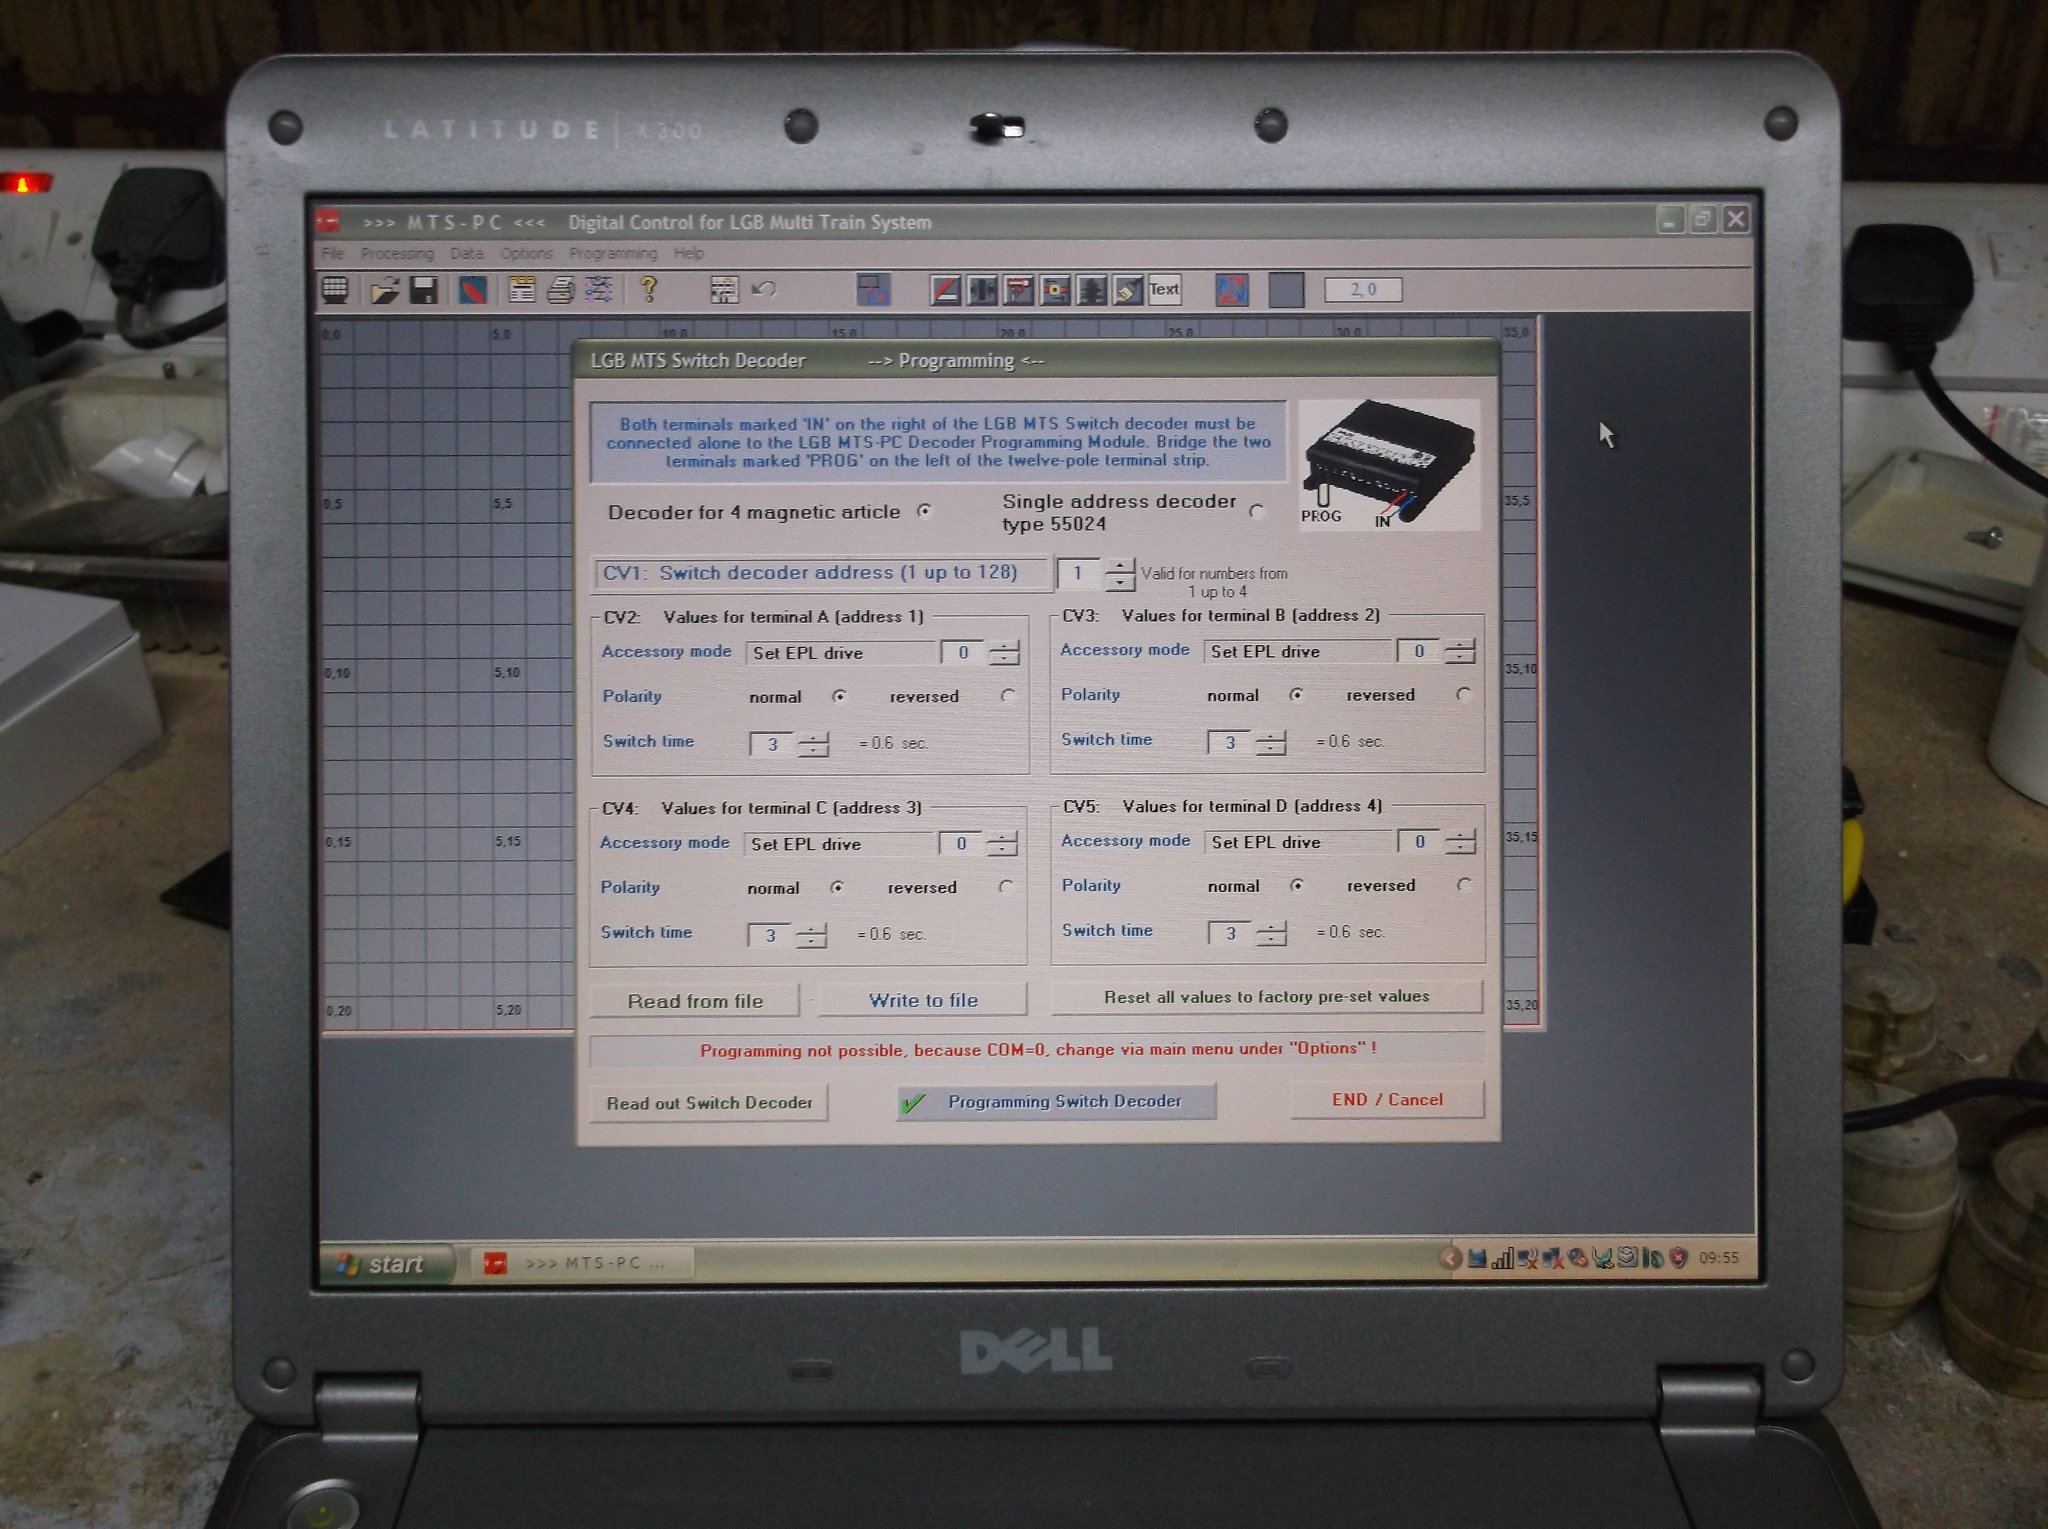Reset all values to factory pre-set values

1266,997
